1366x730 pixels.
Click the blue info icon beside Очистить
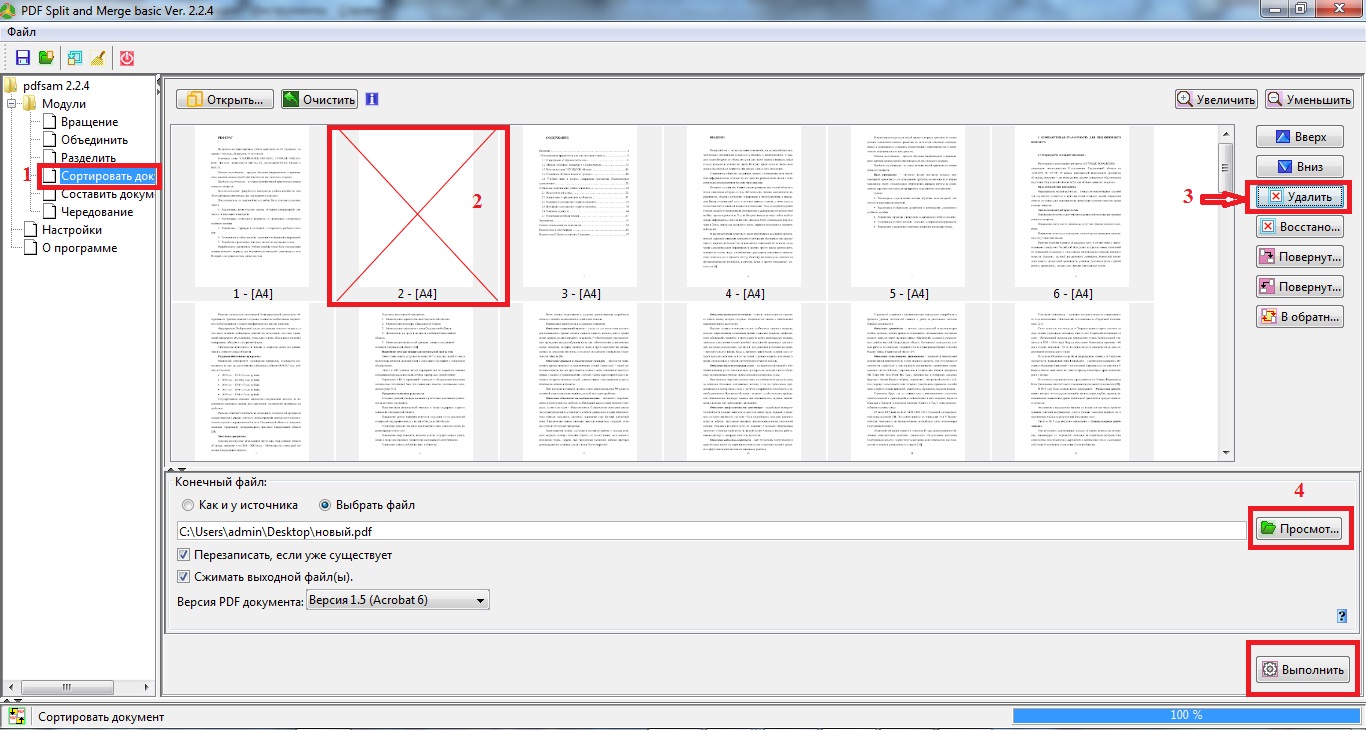pos(372,99)
